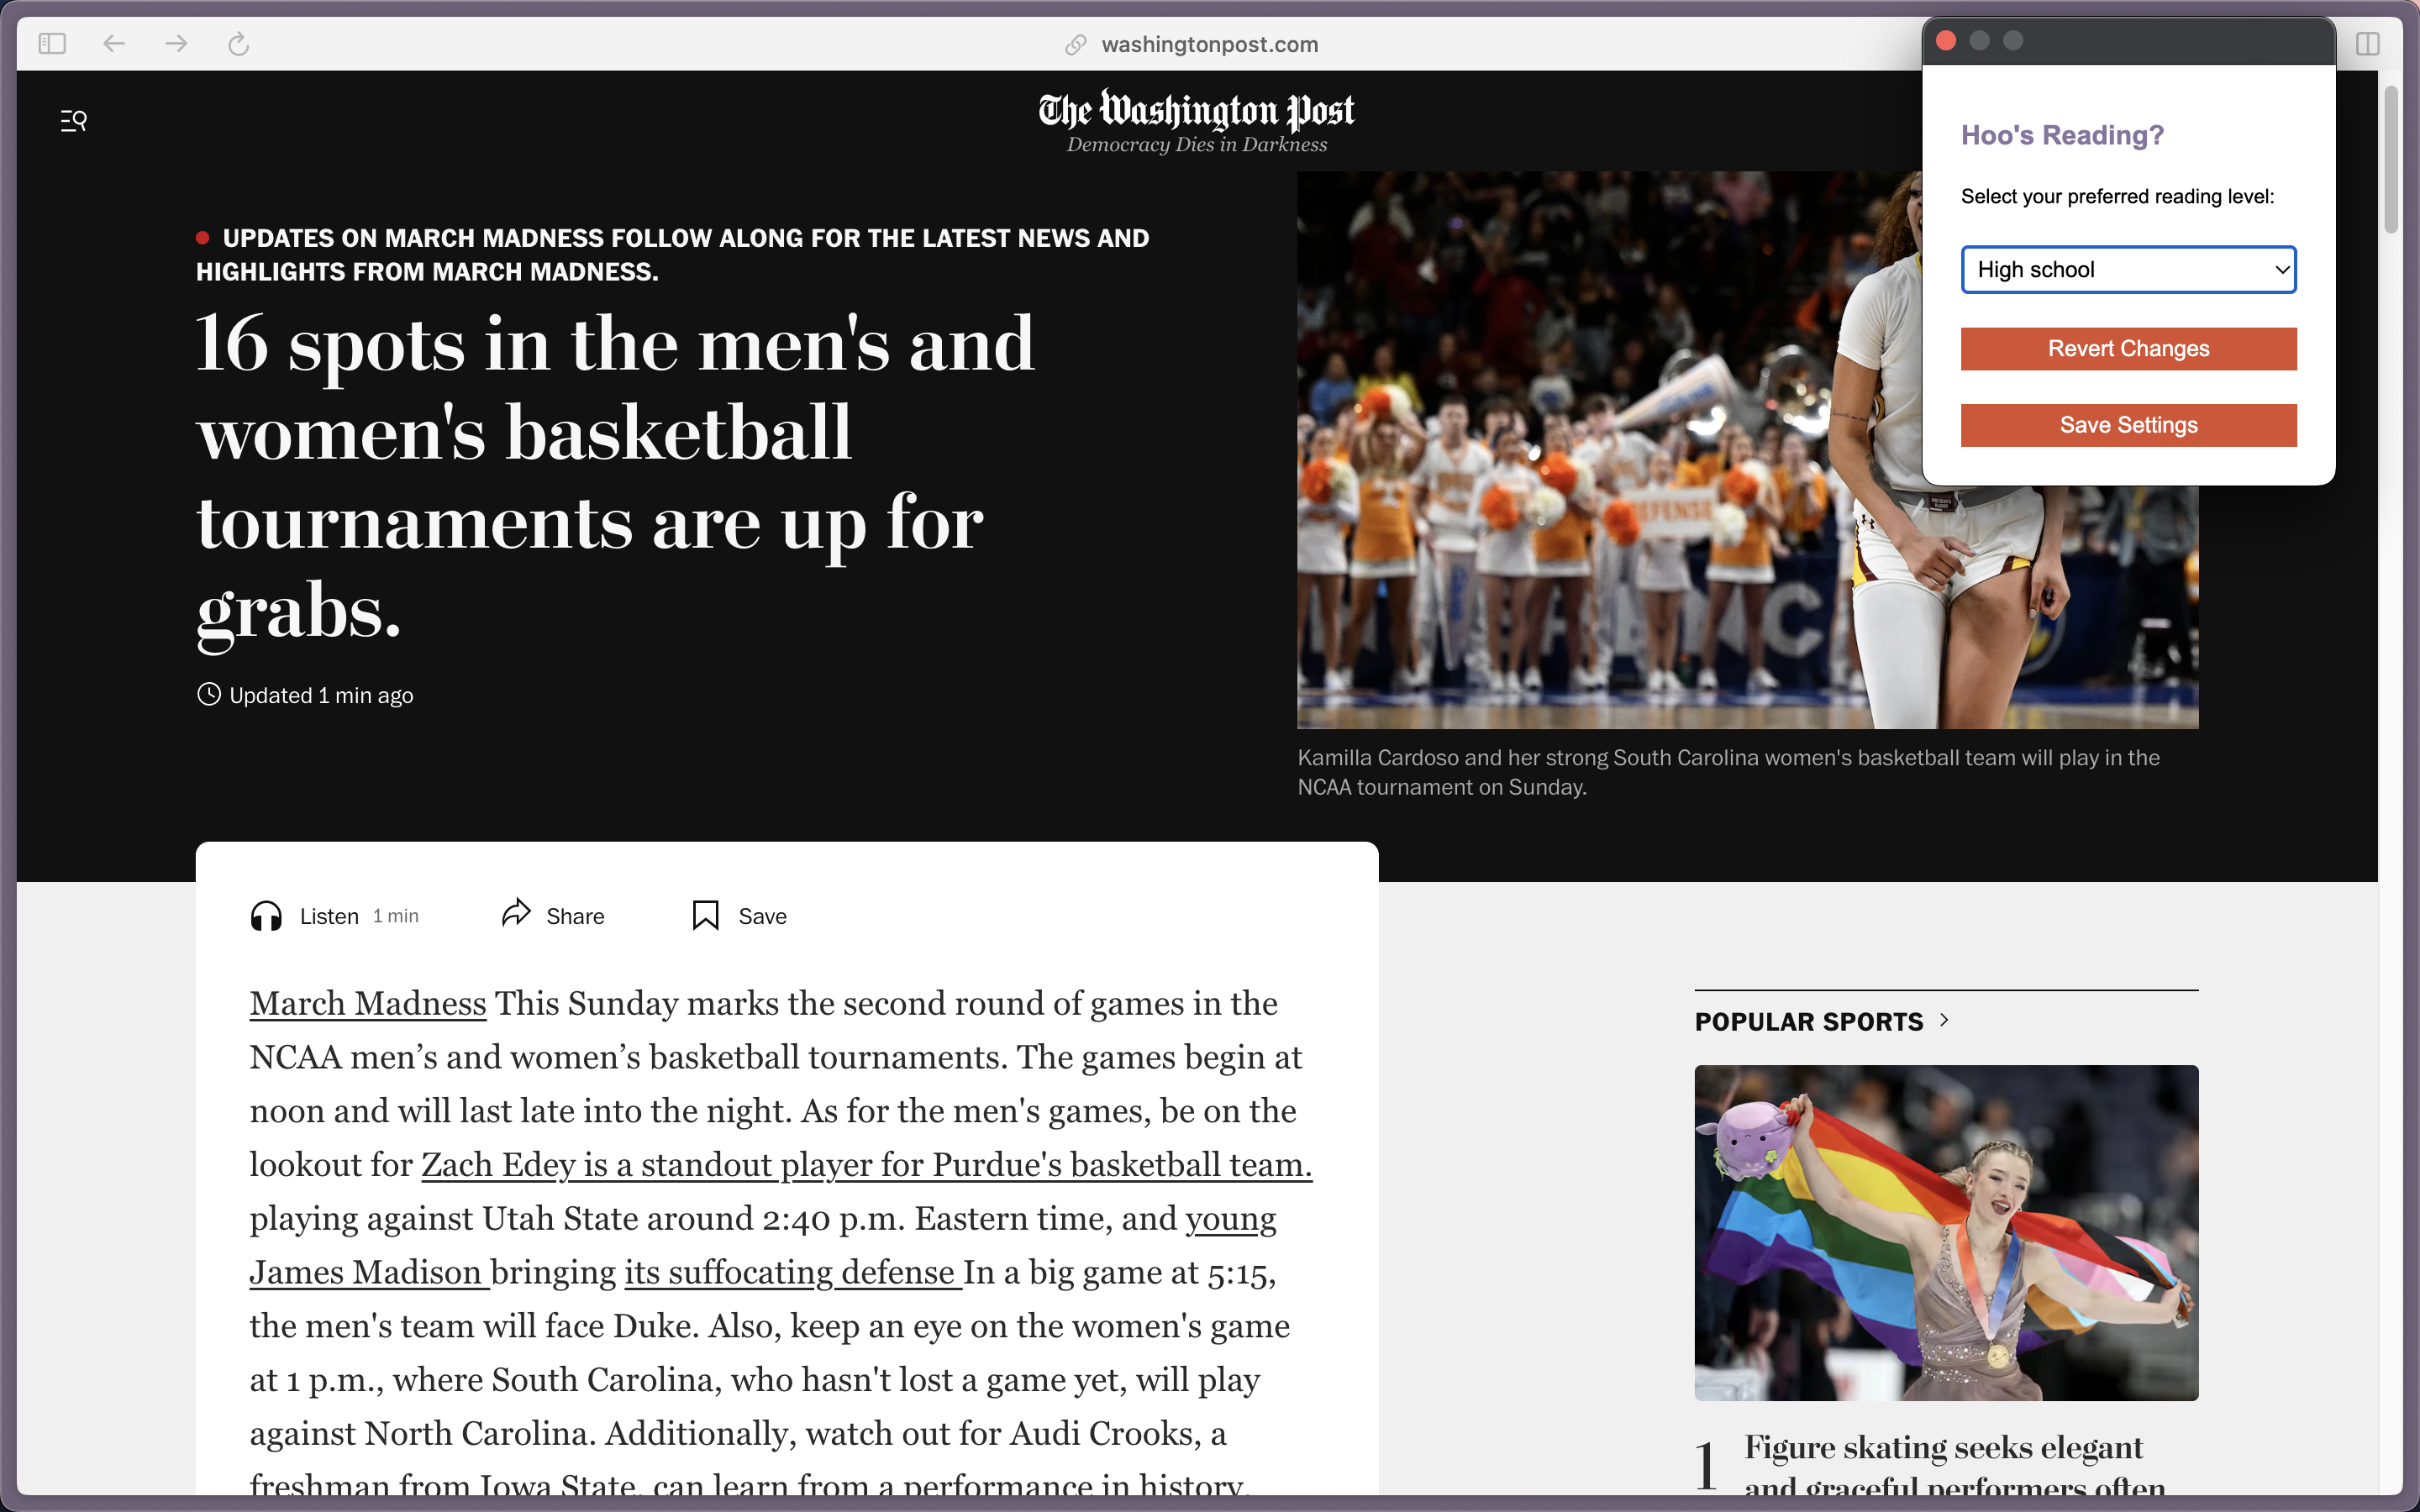
Task: Click the headphones Listen icon
Action: [266, 916]
